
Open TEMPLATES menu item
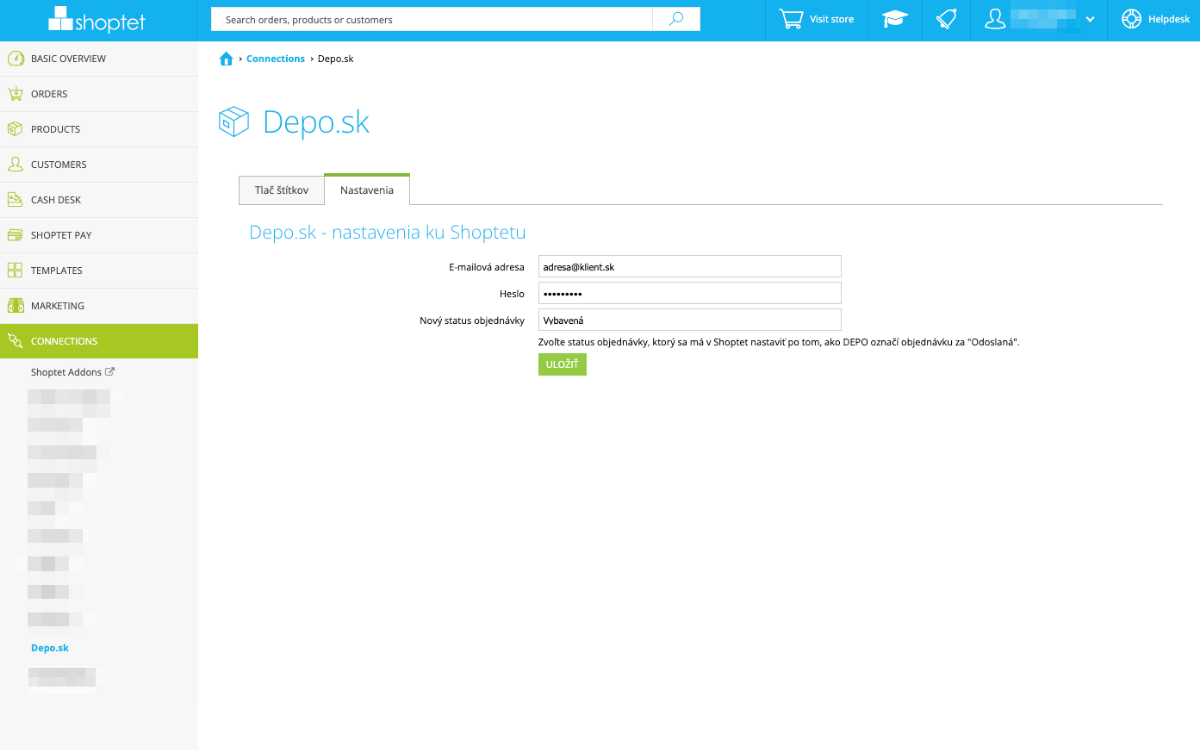point(99,270)
